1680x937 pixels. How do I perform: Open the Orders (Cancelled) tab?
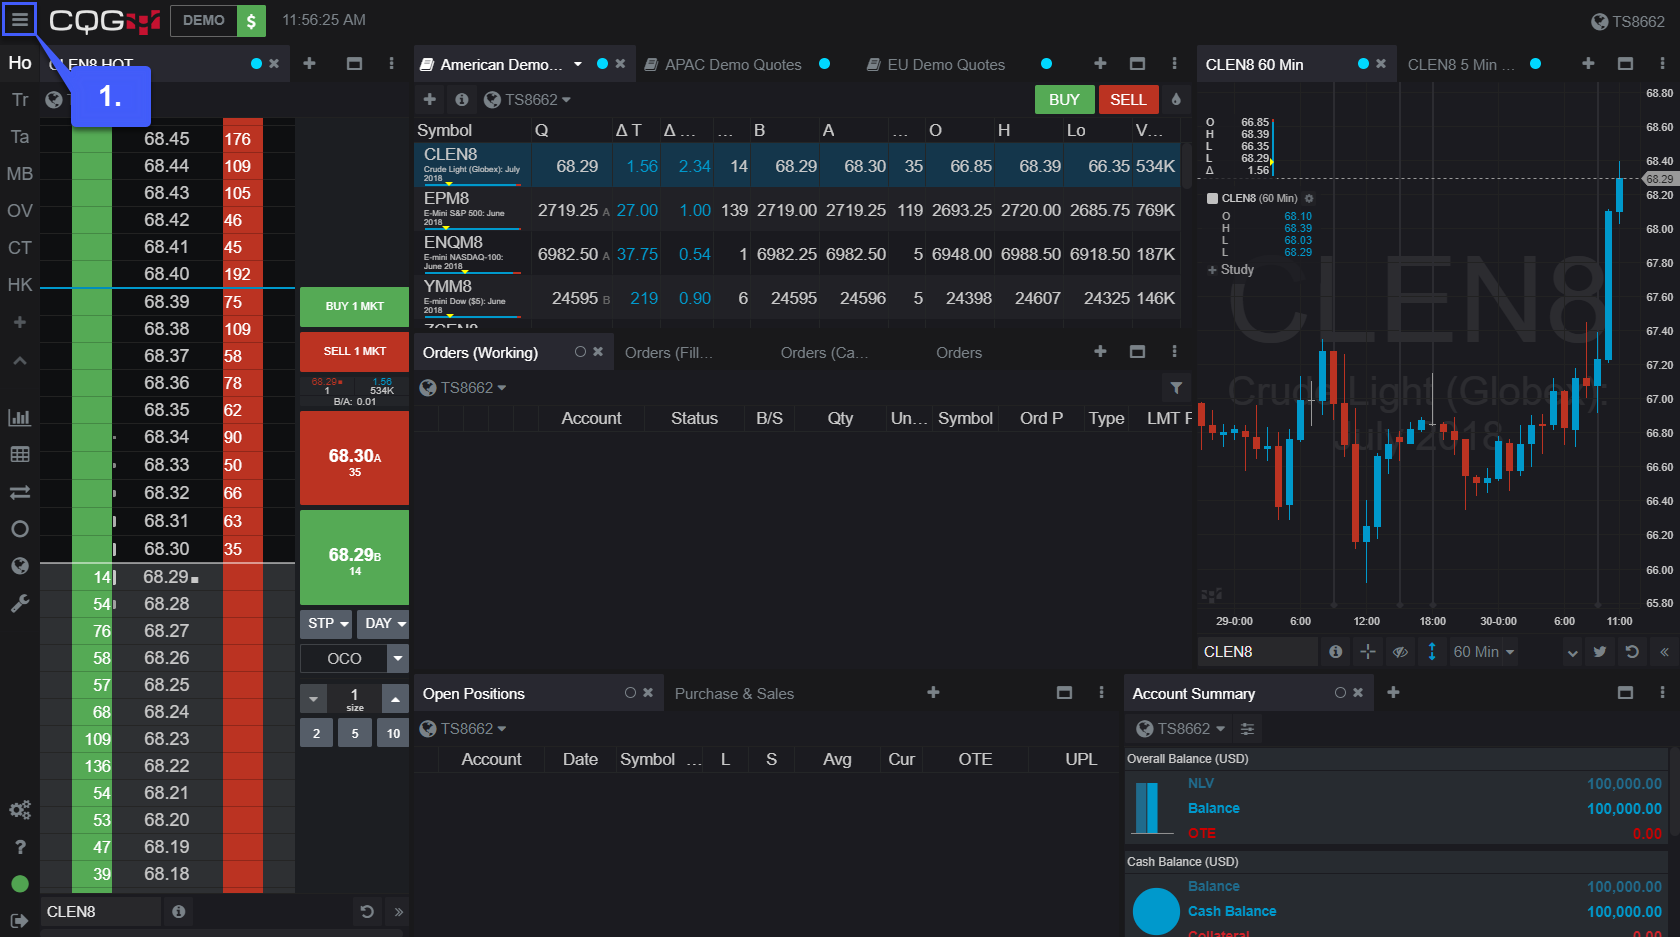pyautogui.click(x=824, y=353)
